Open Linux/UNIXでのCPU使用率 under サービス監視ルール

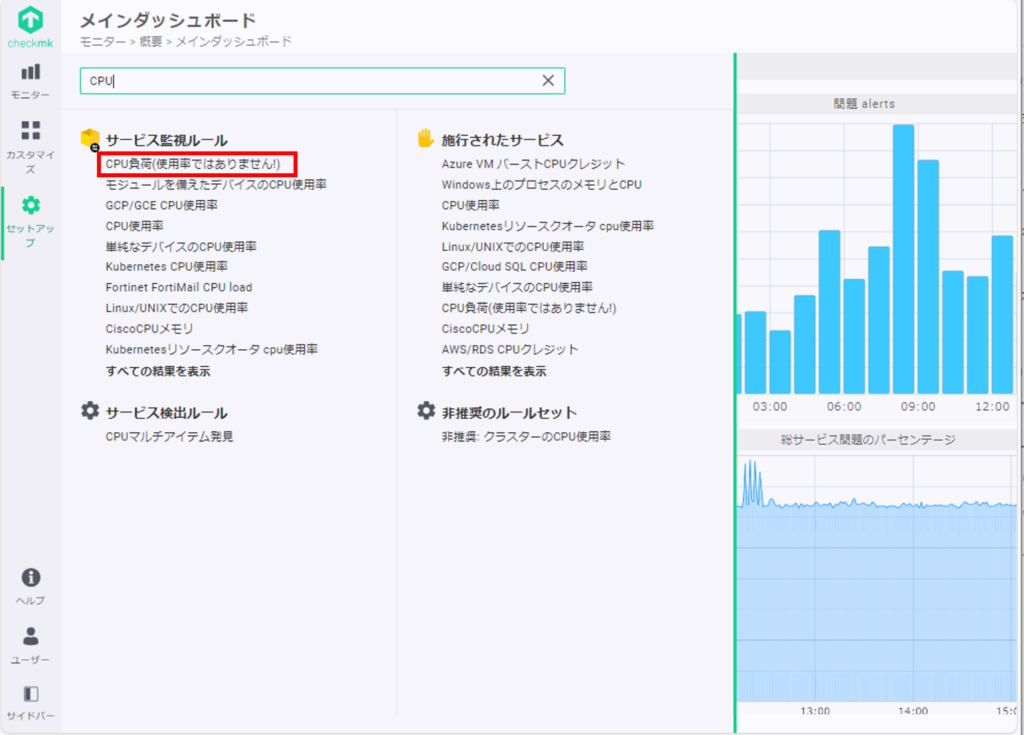[x=177, y=308]
